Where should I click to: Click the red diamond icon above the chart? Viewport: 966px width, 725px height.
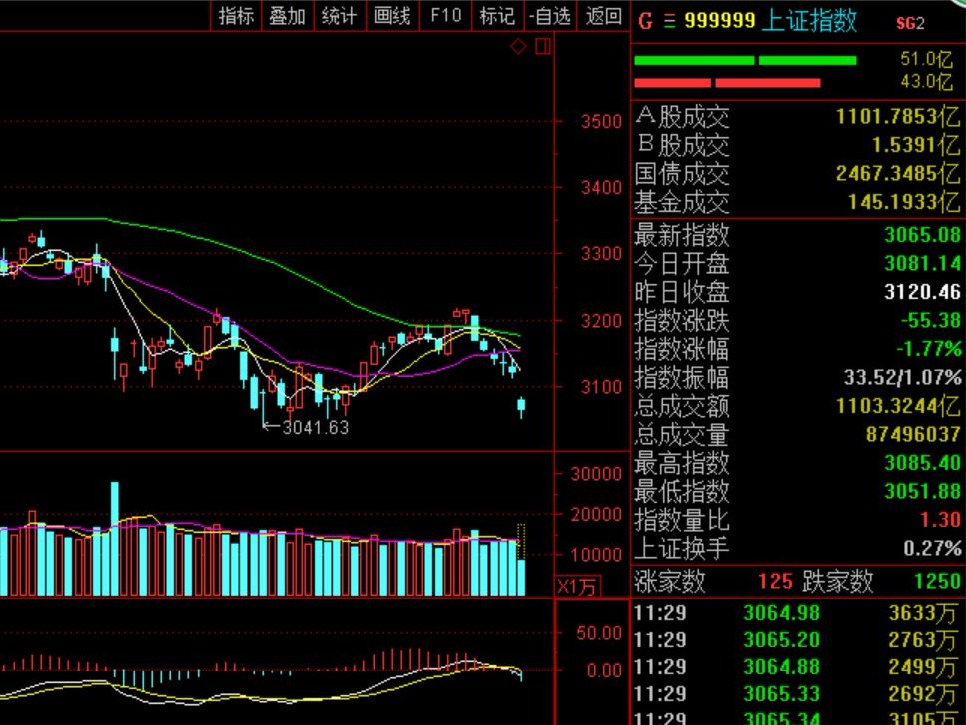(518, 46)
